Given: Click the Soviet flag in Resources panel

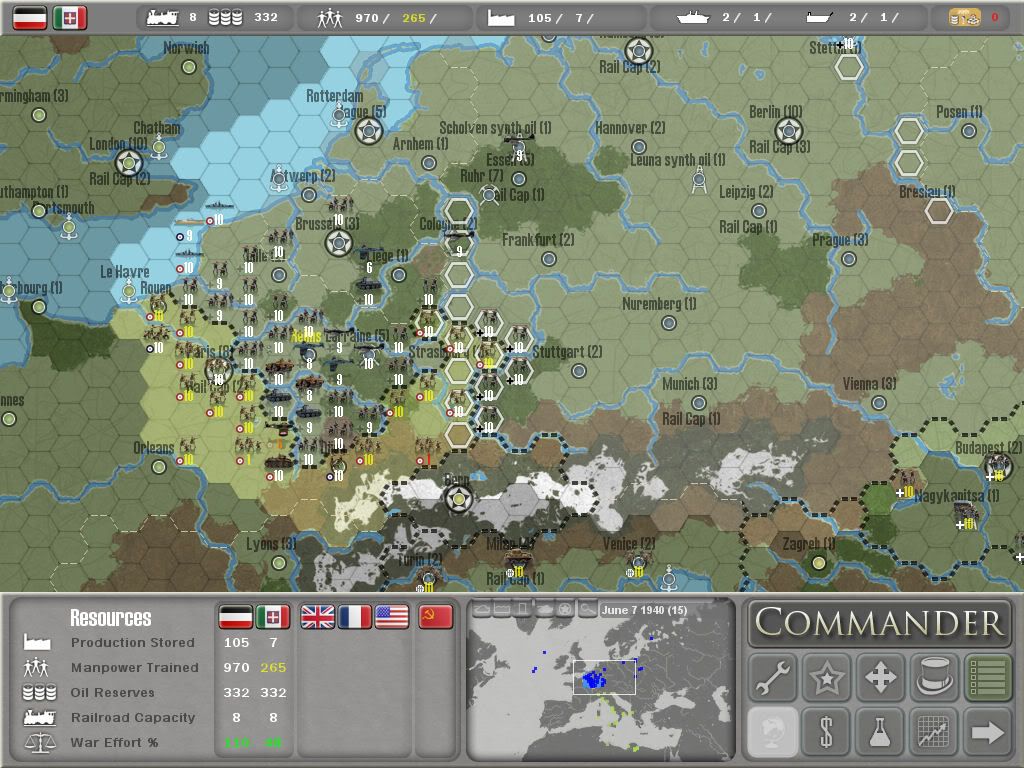Looking at the screenshot, I should [436, 617].
